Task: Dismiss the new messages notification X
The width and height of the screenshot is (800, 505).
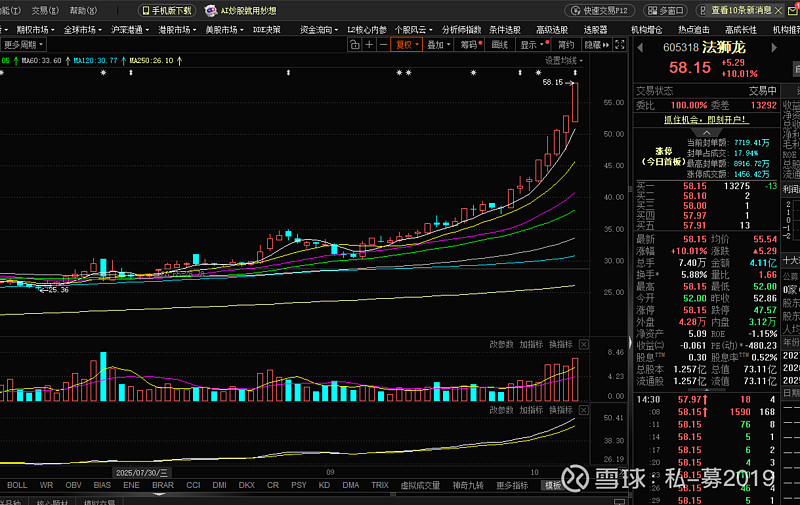Action: tap(778, 10)
